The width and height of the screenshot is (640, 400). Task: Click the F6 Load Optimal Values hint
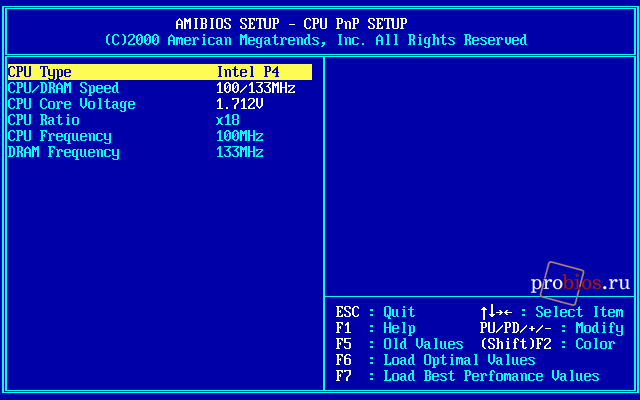pos(436,360)
